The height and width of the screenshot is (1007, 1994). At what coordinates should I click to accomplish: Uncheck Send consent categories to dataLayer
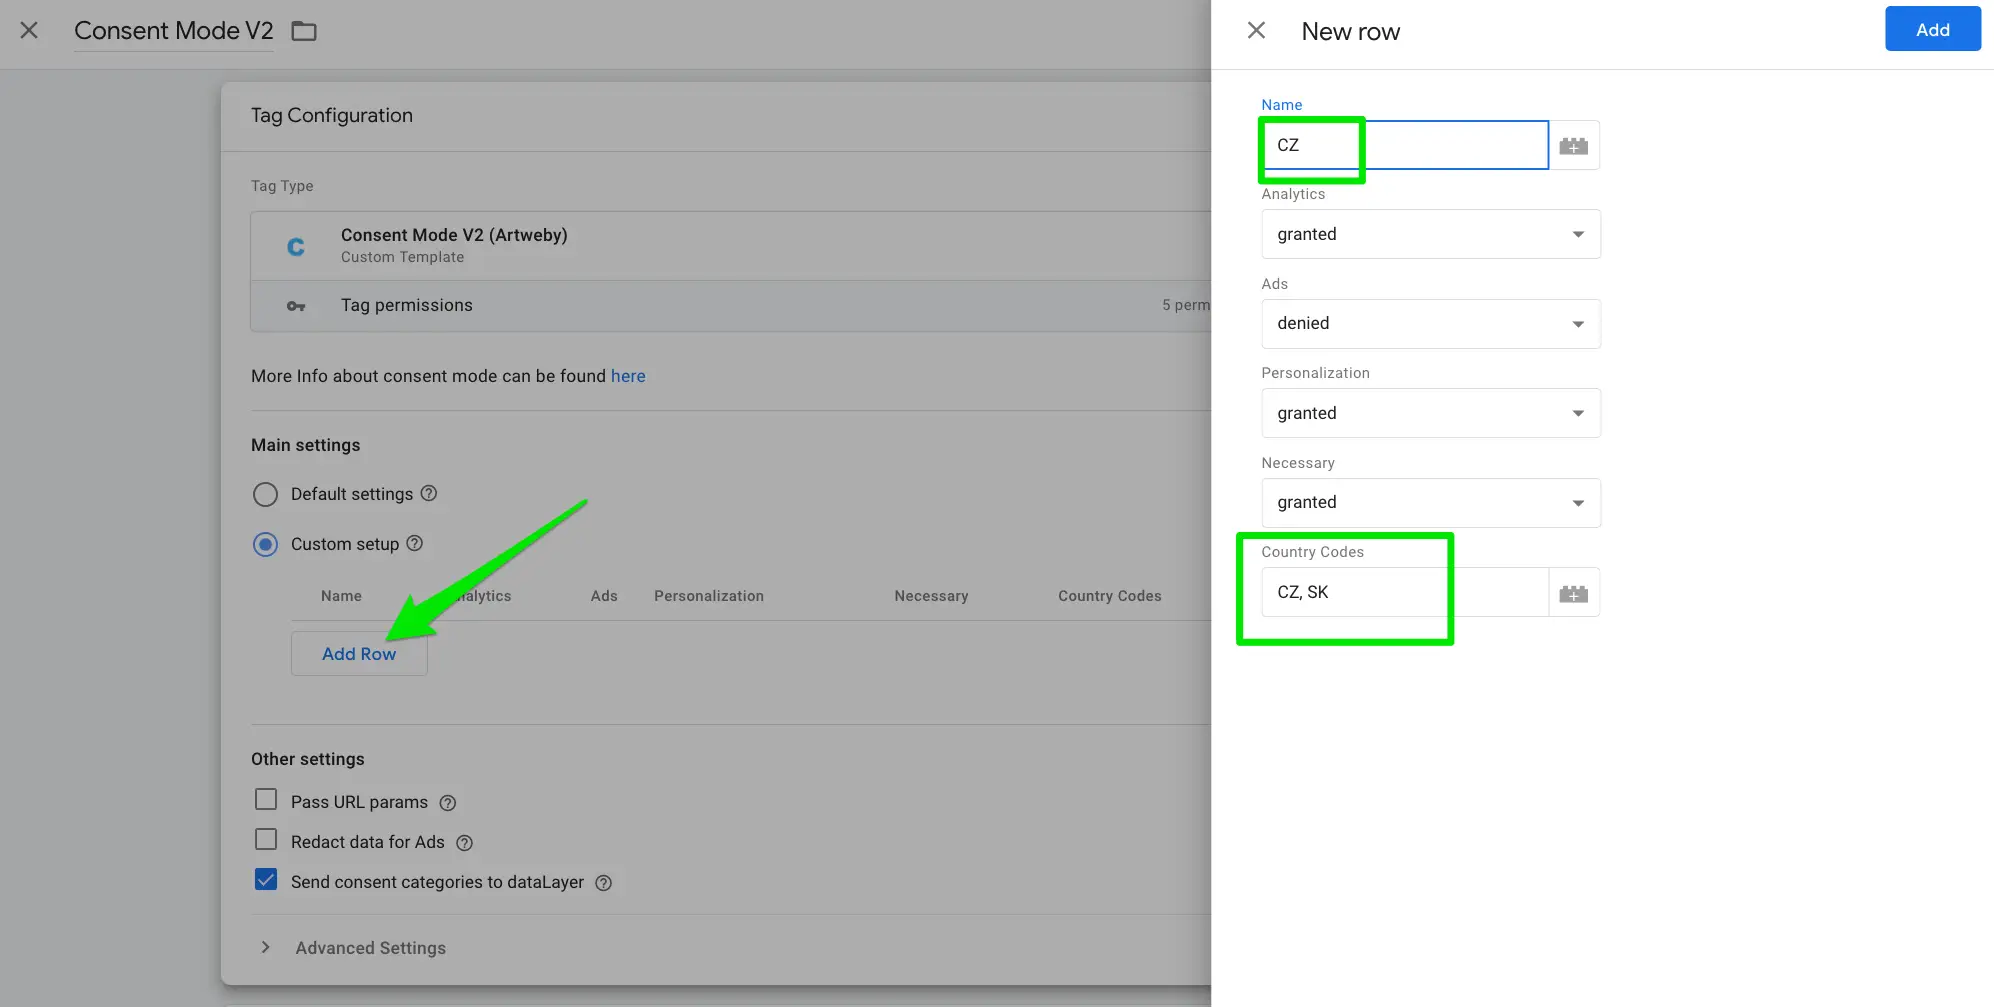(266, 880)
